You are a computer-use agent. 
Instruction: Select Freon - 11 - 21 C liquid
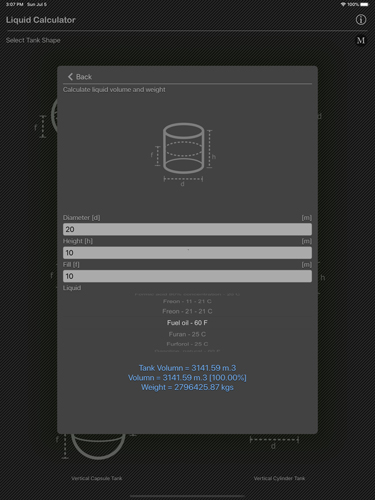[187, 301]
